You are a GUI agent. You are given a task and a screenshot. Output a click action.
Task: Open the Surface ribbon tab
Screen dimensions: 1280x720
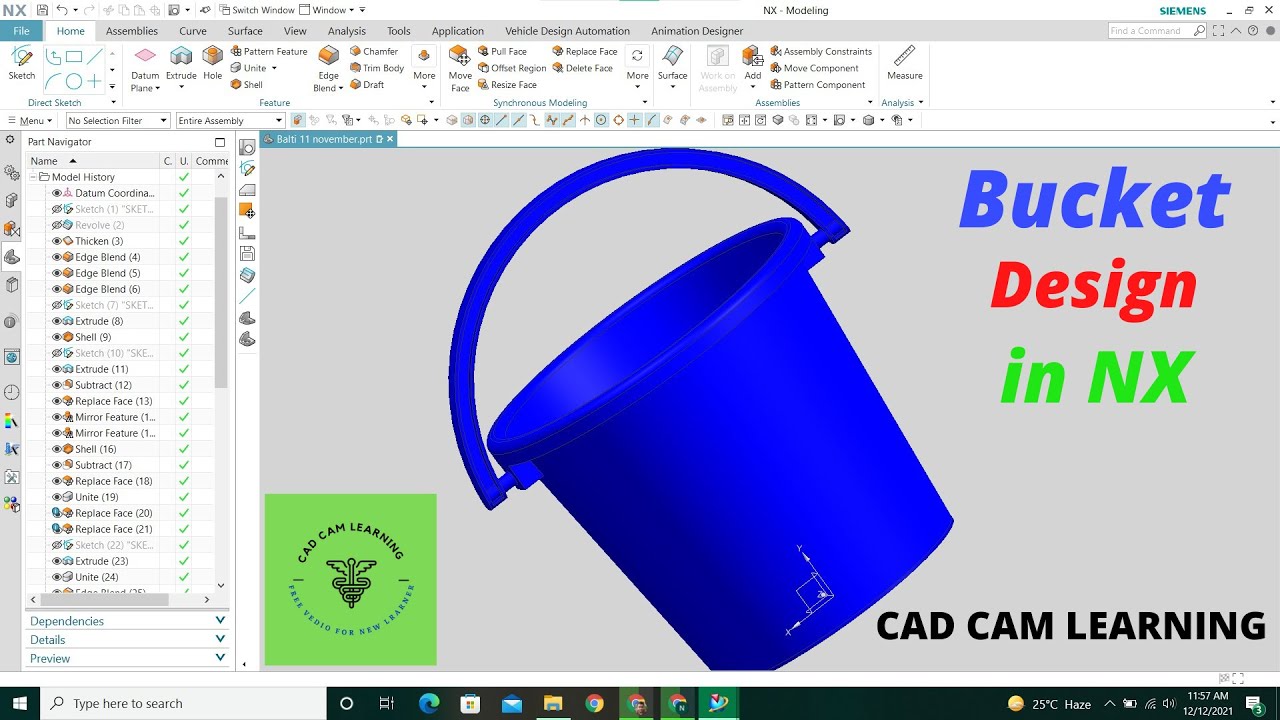pyautogui.click(x=245, y=31)
